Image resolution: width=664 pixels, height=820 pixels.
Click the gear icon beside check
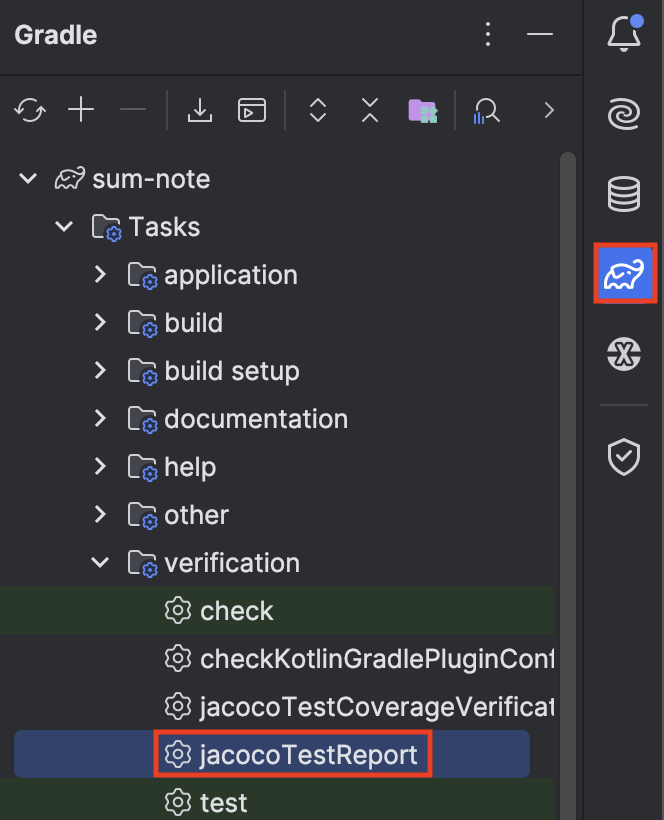pyautogui.click(x=178, y=610)
